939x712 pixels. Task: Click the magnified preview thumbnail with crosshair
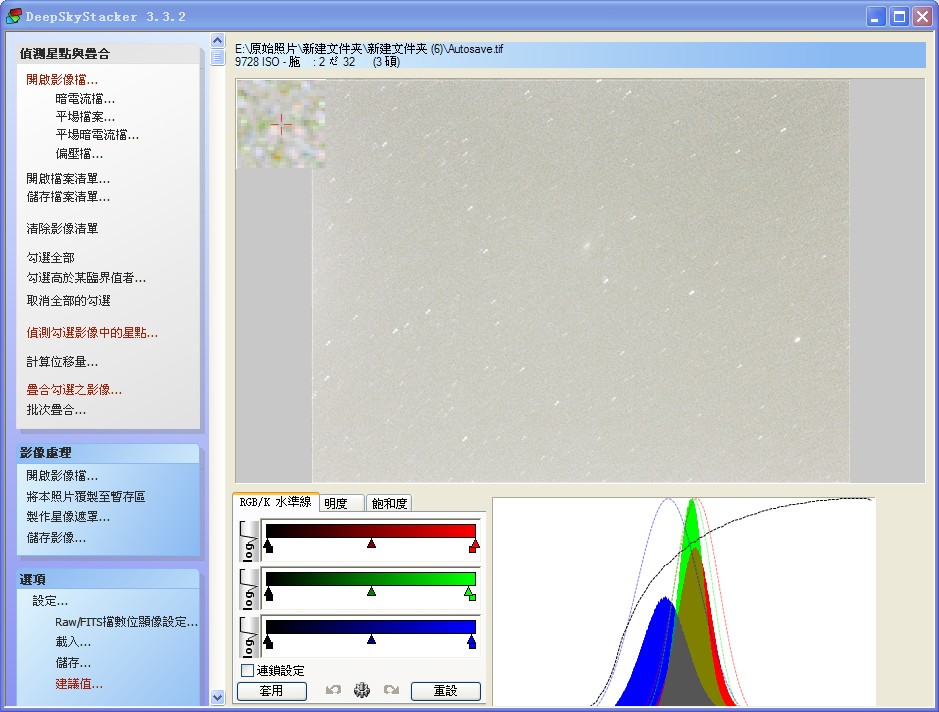281,125
